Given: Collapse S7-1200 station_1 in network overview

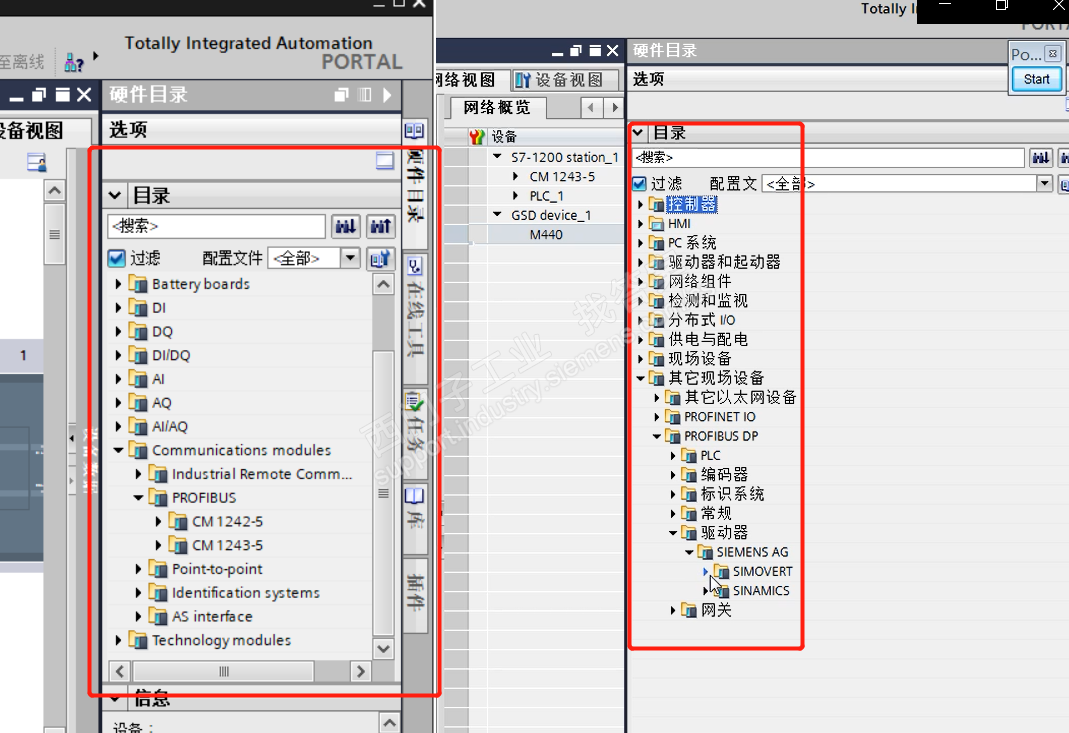Looking at the screenshot, I should pos(498,157).
